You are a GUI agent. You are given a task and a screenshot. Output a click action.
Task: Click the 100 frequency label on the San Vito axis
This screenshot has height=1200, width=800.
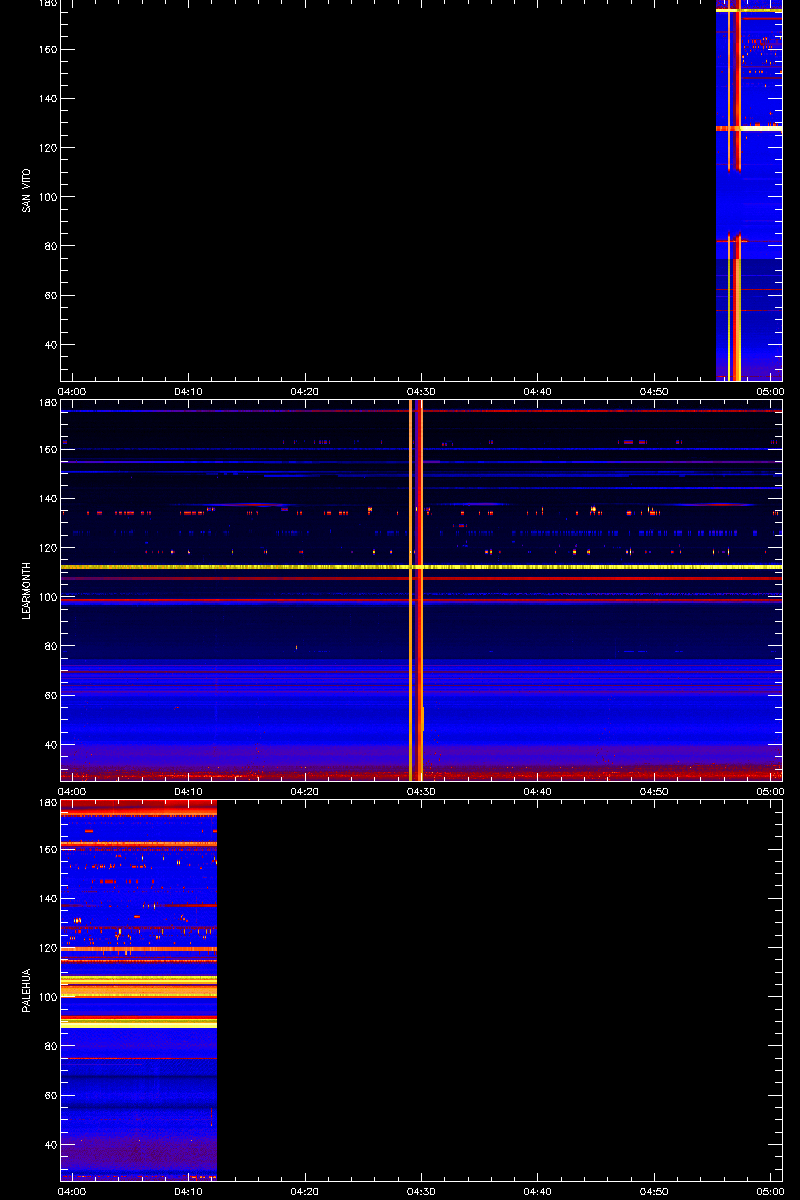[x=47, y=197]
